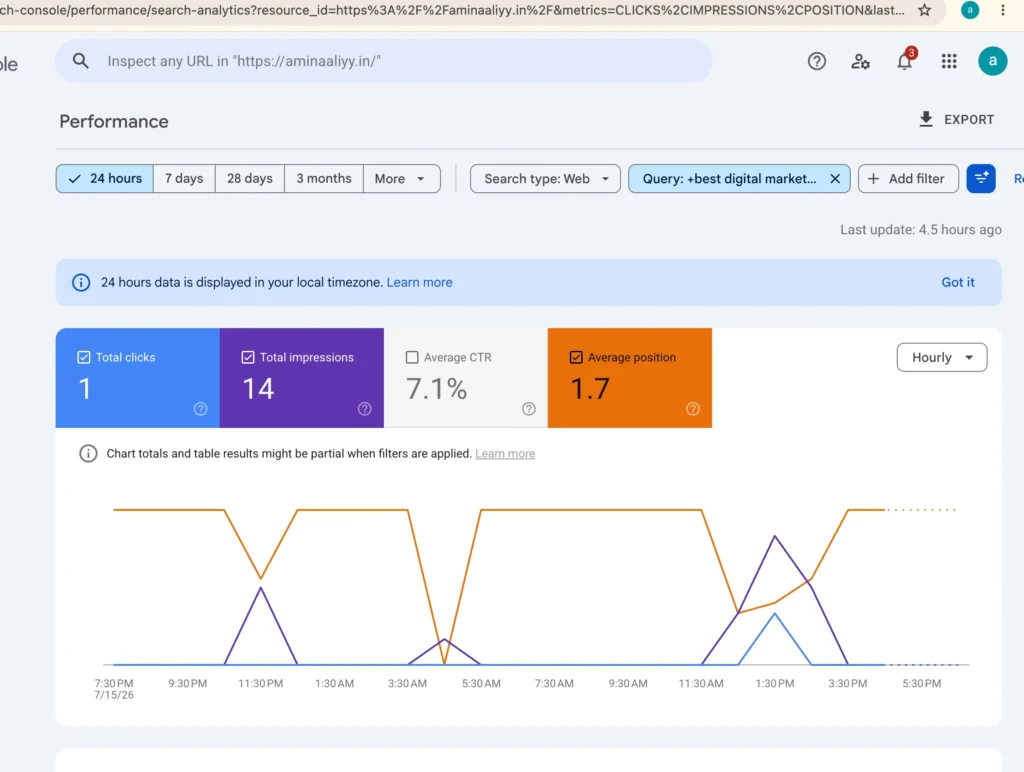Image resolution: width=1024 pixels, height=772 pixels.
Task: Click plus icon in Add filter button
Action: tap(873, 179)
